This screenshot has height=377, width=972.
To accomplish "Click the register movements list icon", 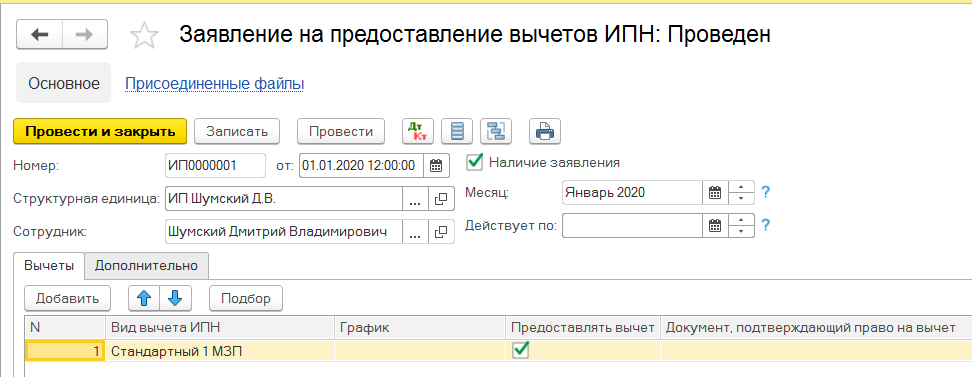I will point(457,131).
